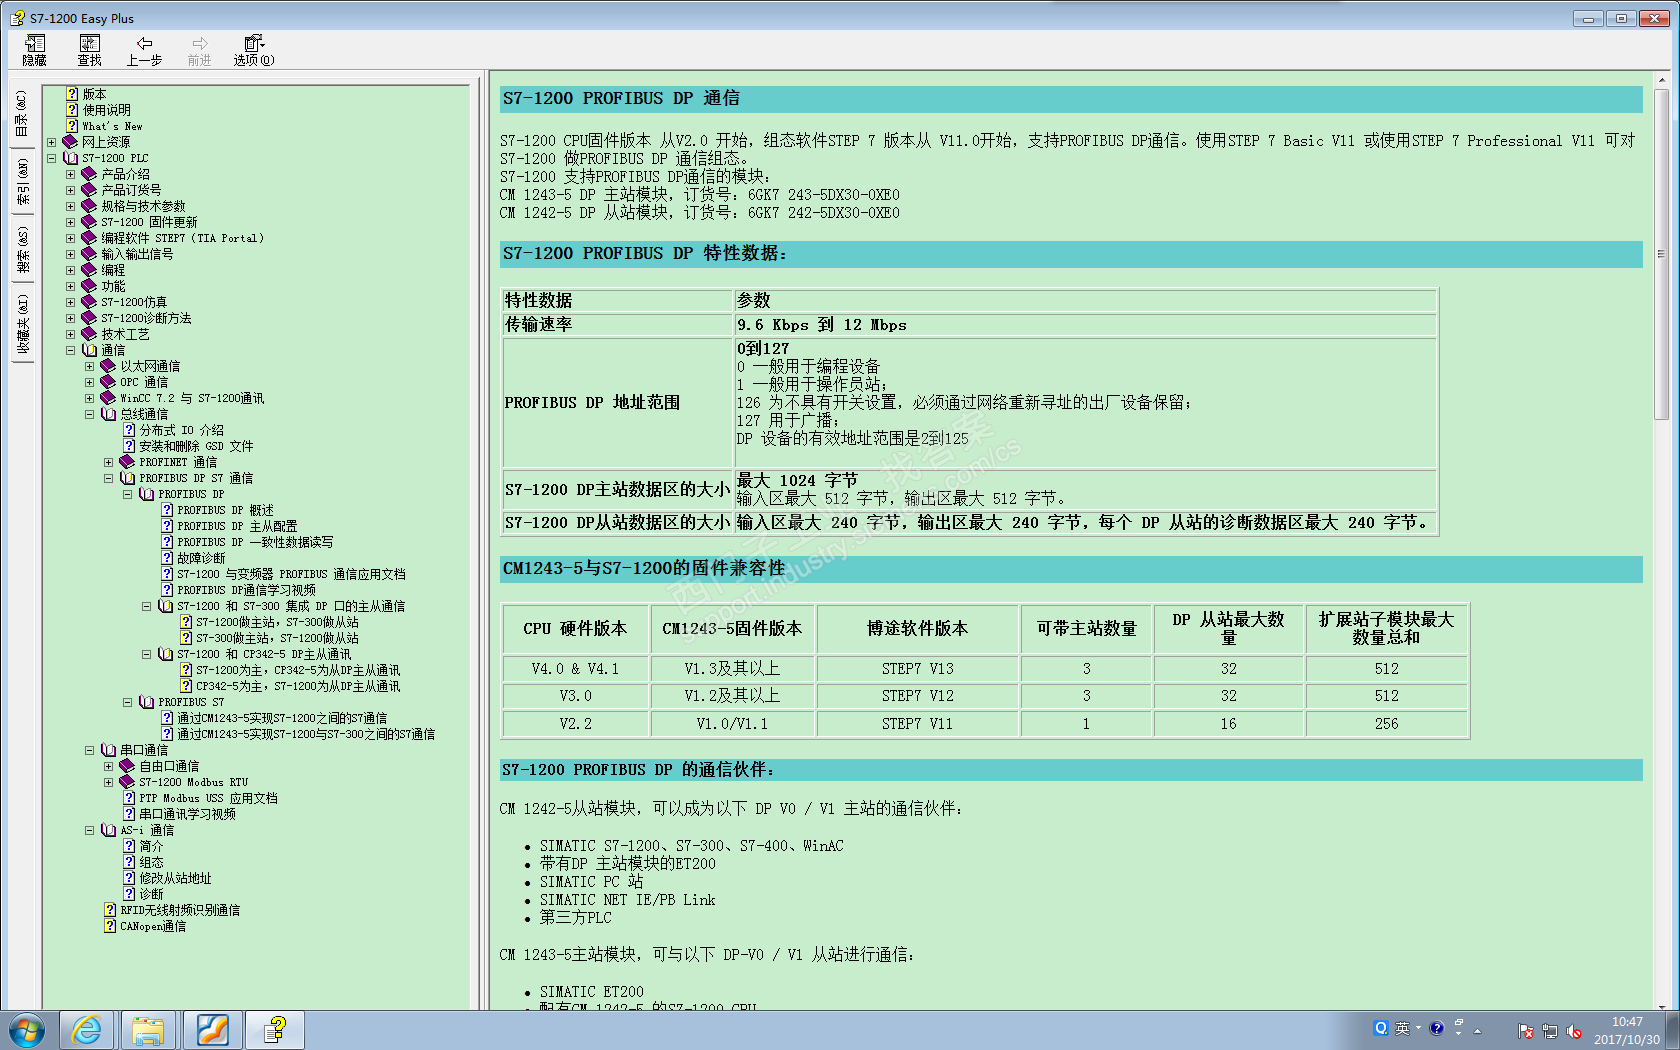
Task: Collapse the 总线通信 tree node
Action: (x=90, y=414)
